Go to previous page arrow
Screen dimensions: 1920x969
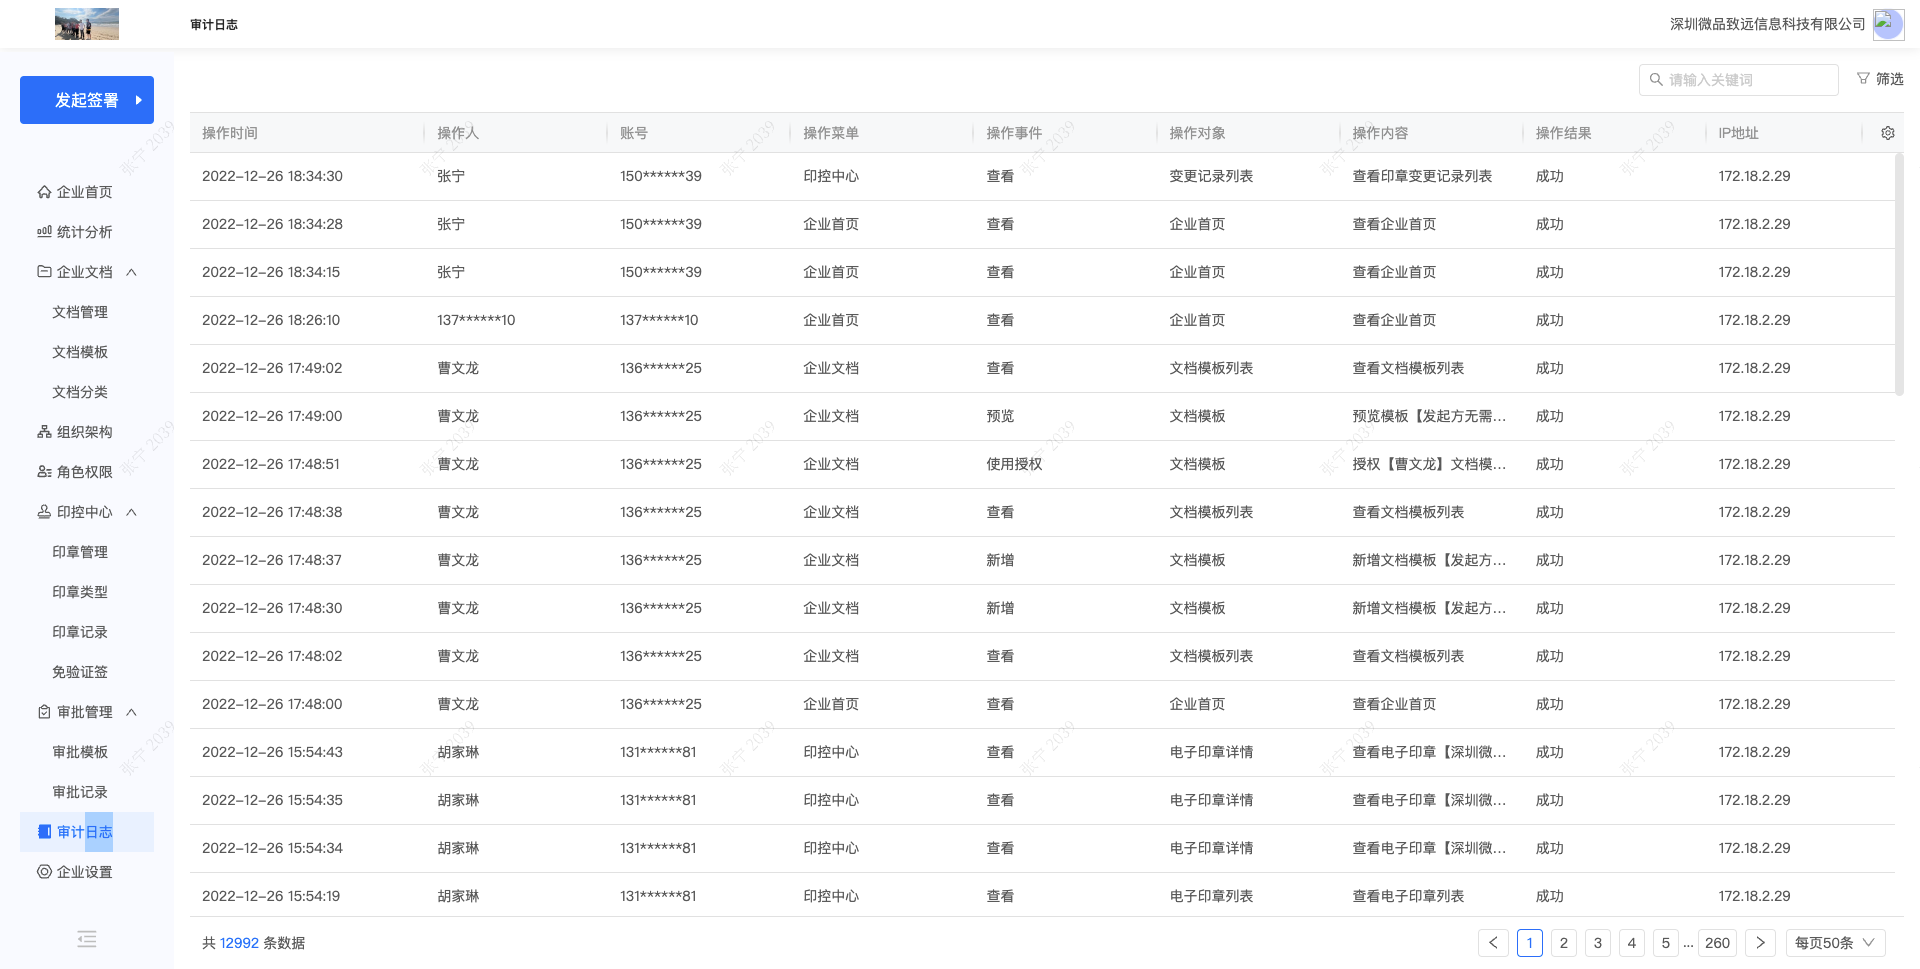click(x=1493, y=943)
